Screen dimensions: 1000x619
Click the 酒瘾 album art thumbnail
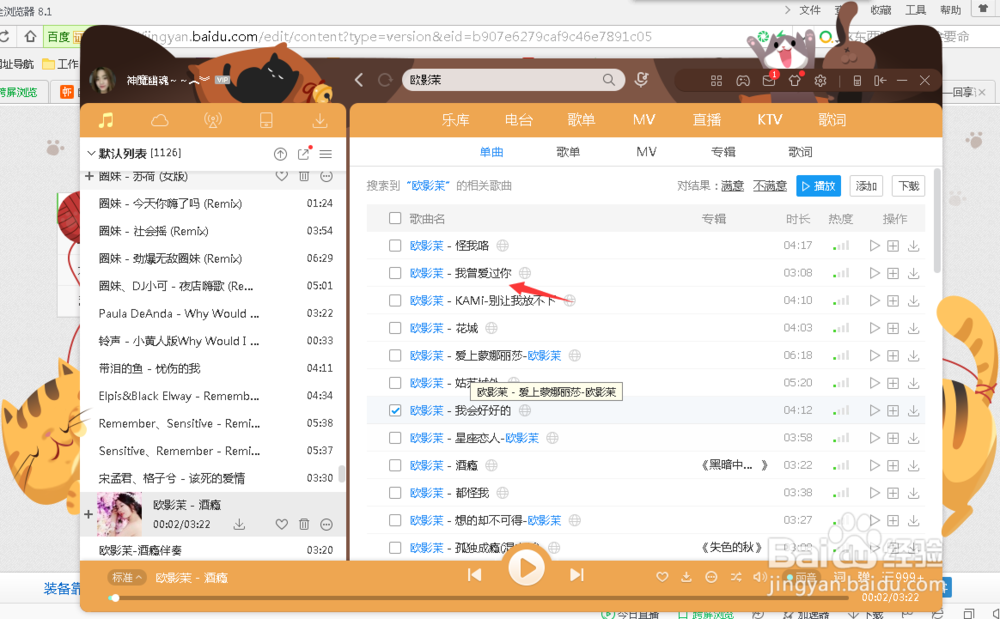(x=119, y=514)
